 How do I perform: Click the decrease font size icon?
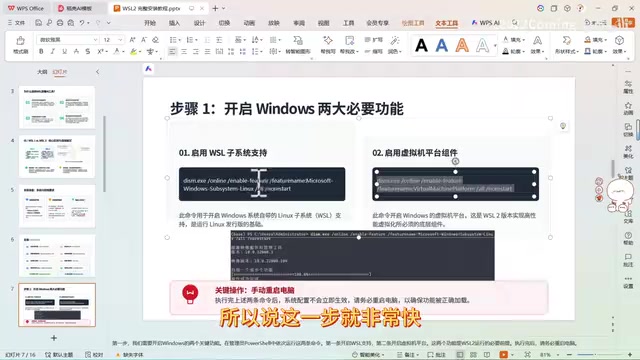point(144,40)
